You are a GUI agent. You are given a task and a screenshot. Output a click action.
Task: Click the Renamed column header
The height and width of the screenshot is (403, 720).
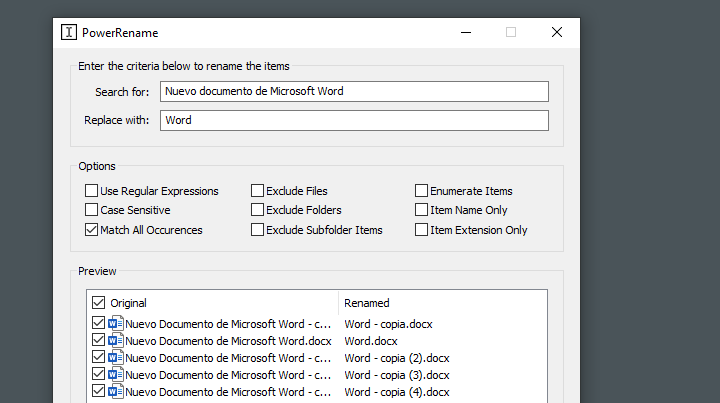(367, 303)
